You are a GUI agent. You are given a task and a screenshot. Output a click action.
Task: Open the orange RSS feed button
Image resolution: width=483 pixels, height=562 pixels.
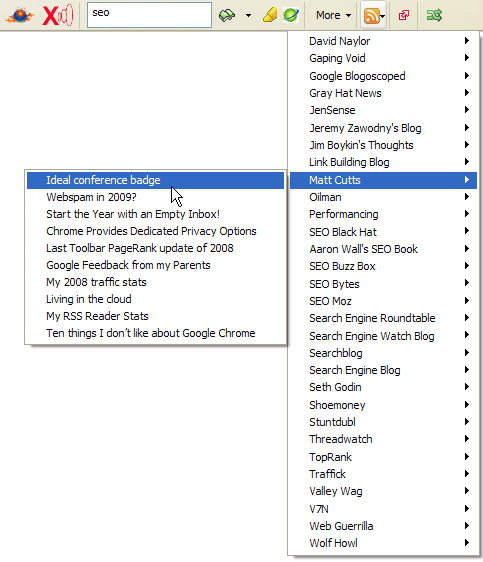[x=374, y=16]
